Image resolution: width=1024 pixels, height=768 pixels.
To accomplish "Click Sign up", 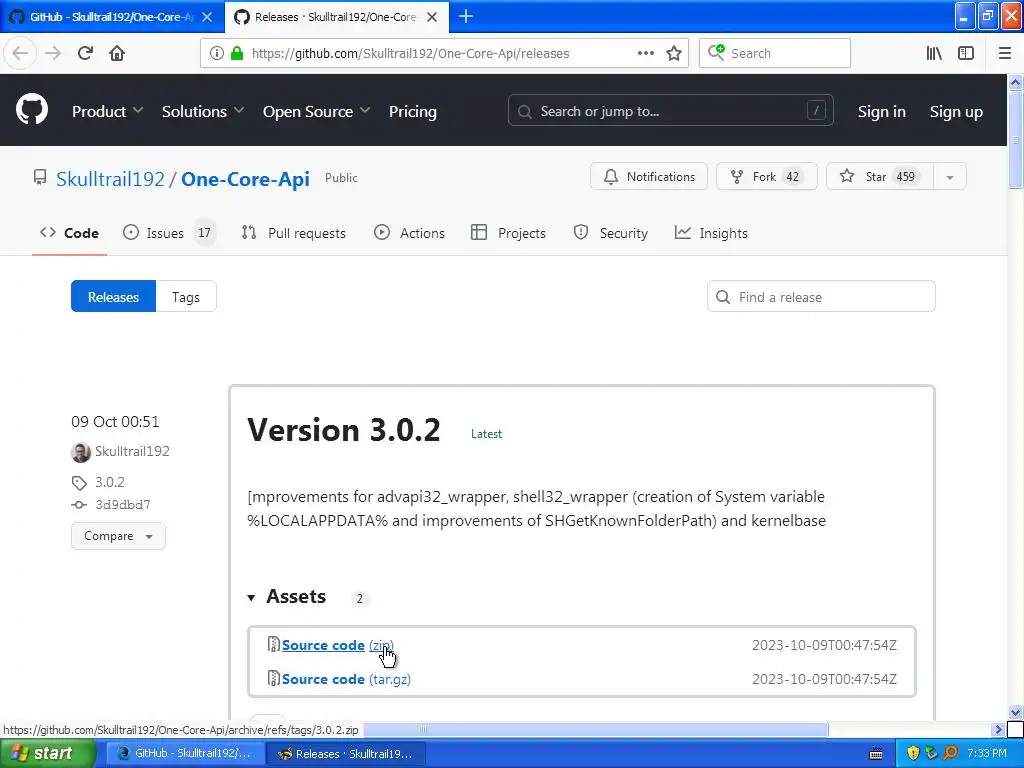I will click(x=956, y=112).
